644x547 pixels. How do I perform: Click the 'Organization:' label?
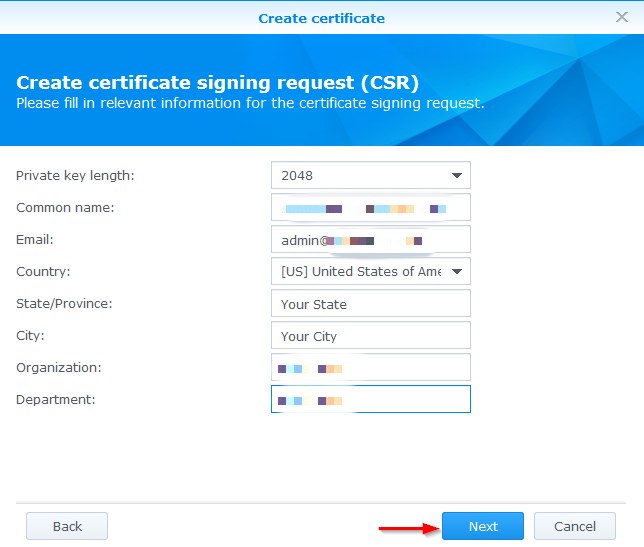(59, 368)
